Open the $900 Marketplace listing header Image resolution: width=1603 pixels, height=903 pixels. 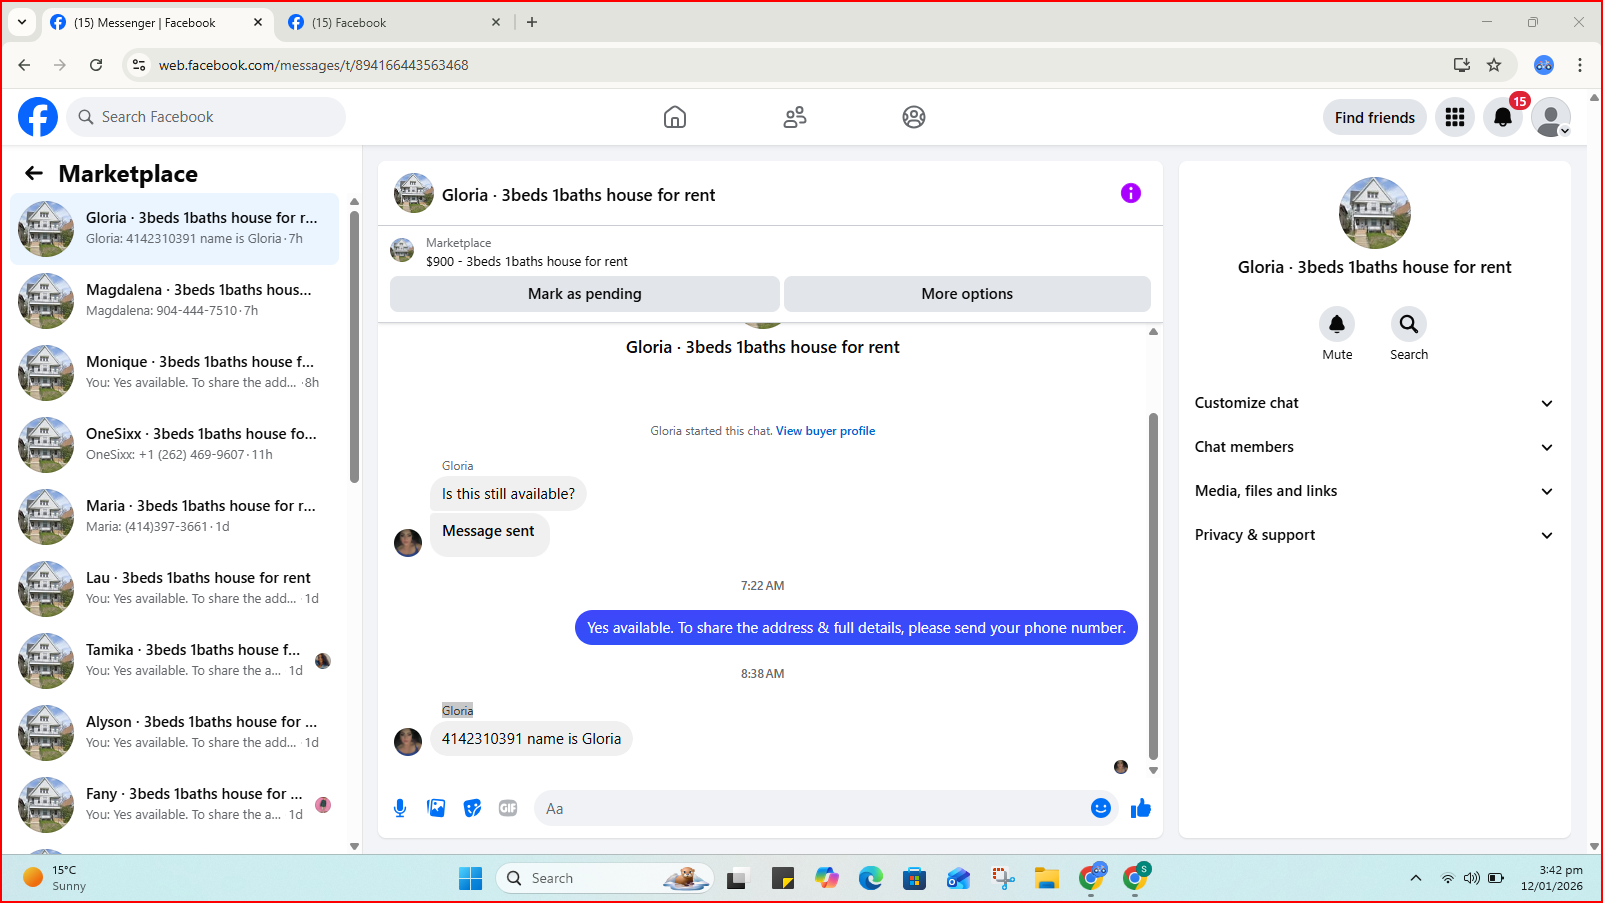[770, 251]
